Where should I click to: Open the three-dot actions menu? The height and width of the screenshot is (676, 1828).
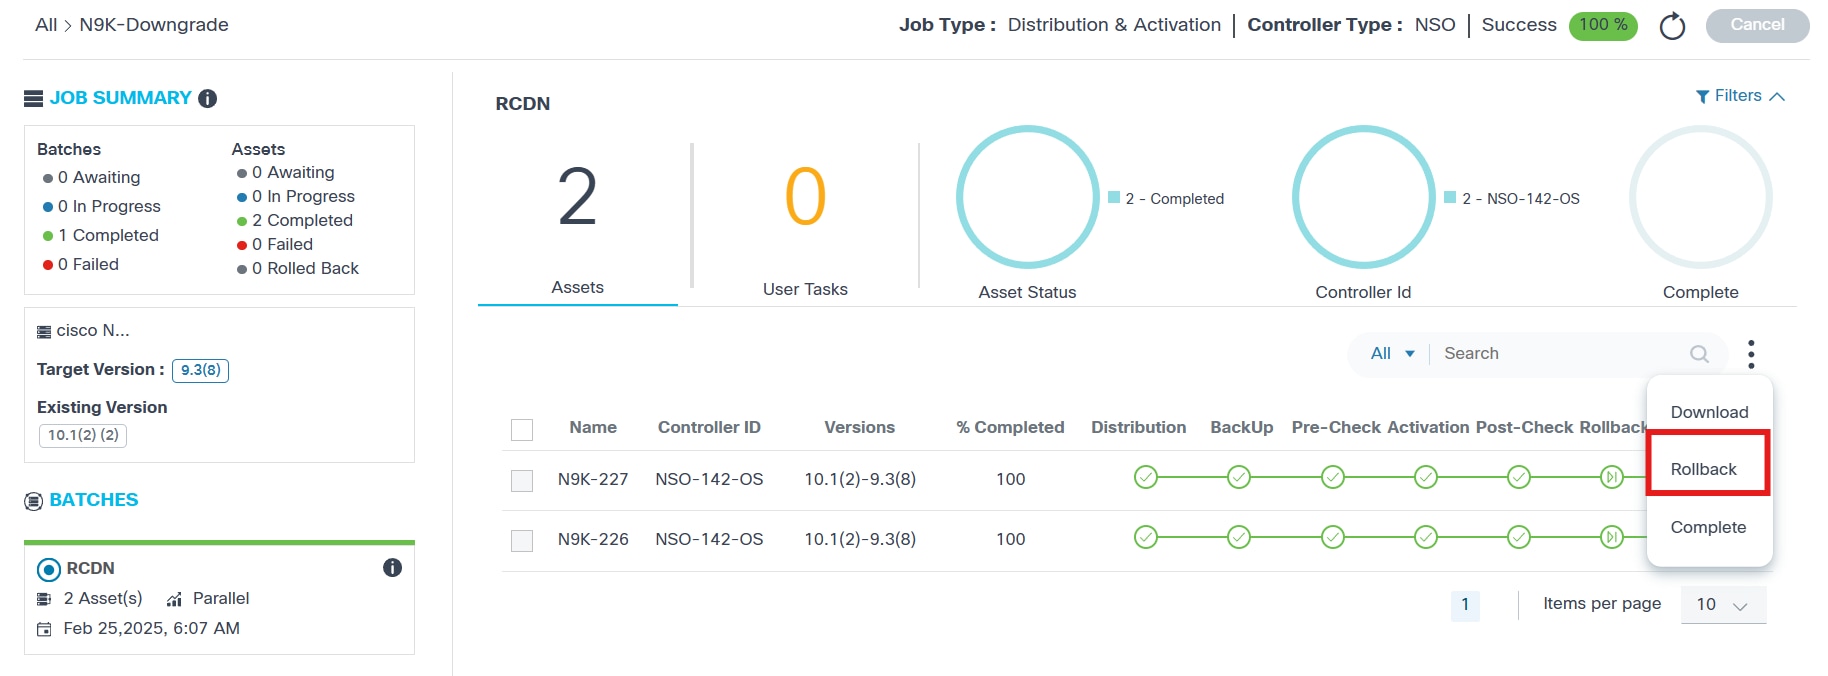tap(1751, 354)
